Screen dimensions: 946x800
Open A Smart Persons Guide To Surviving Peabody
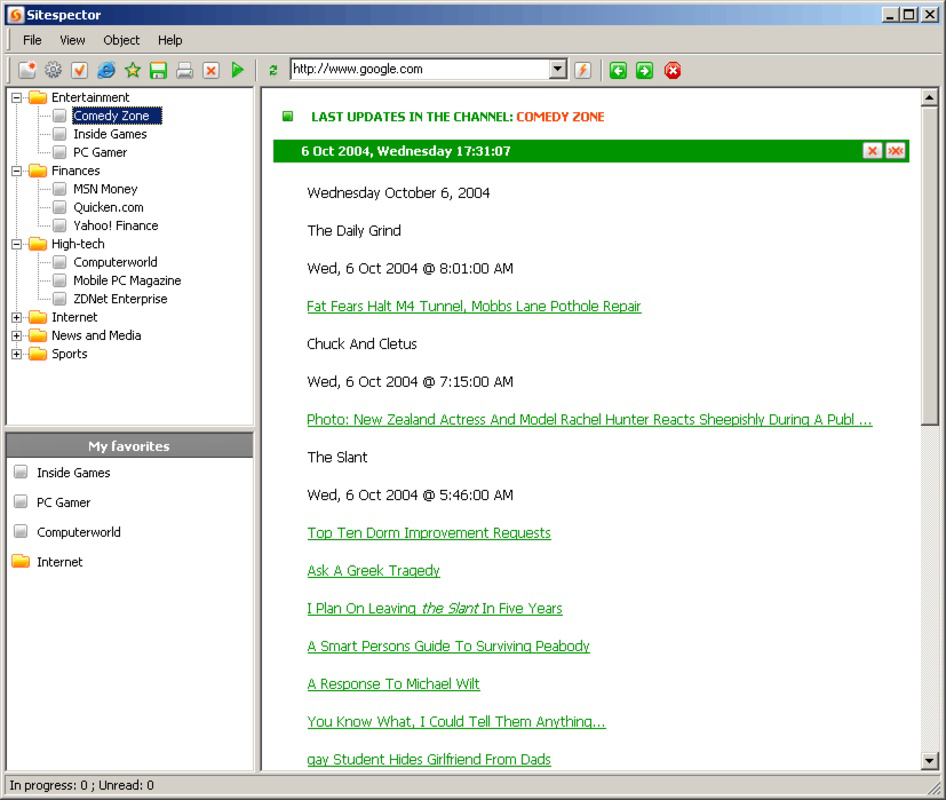[448, 646]
